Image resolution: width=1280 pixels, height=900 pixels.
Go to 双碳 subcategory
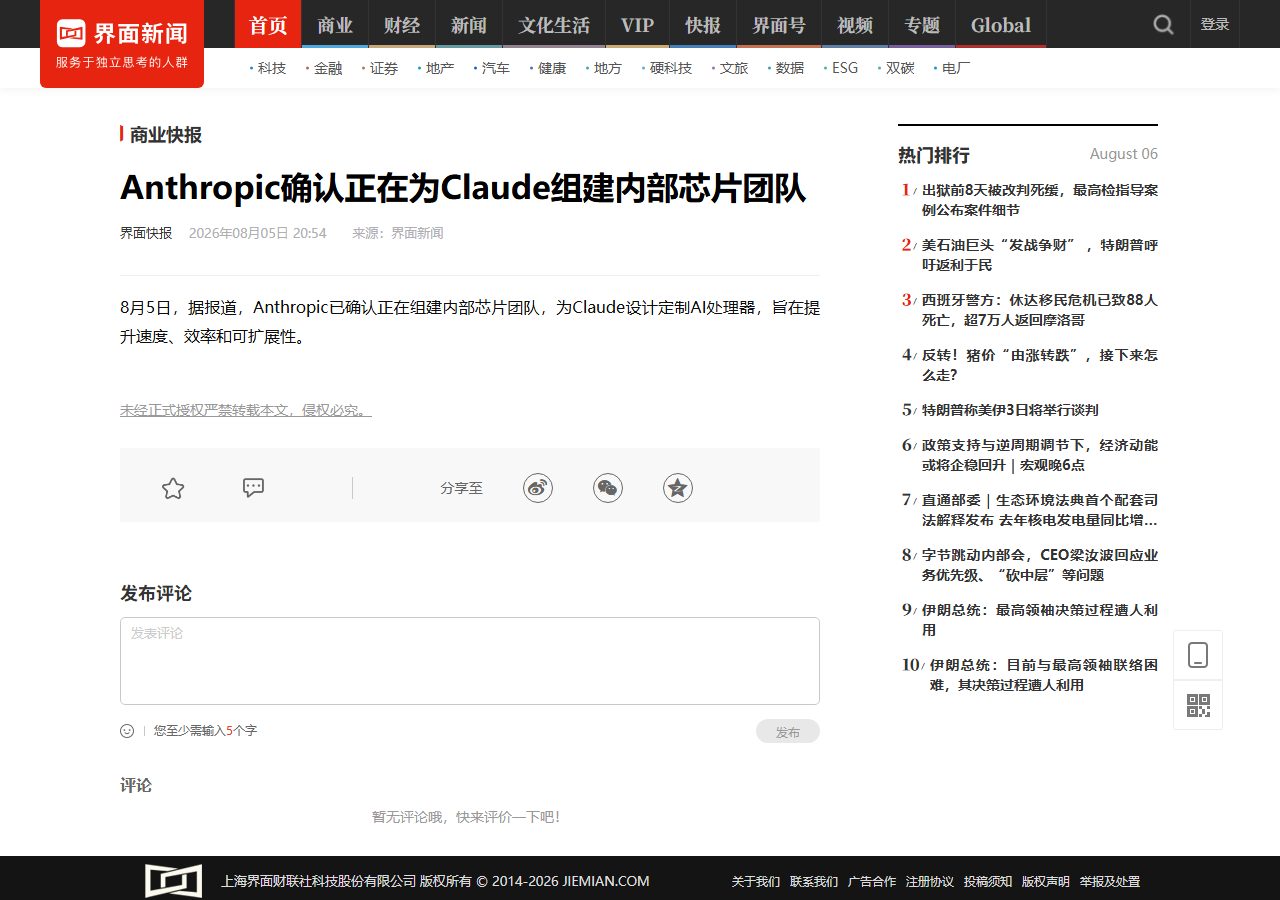pyautogui.click(x=900, y=68)
